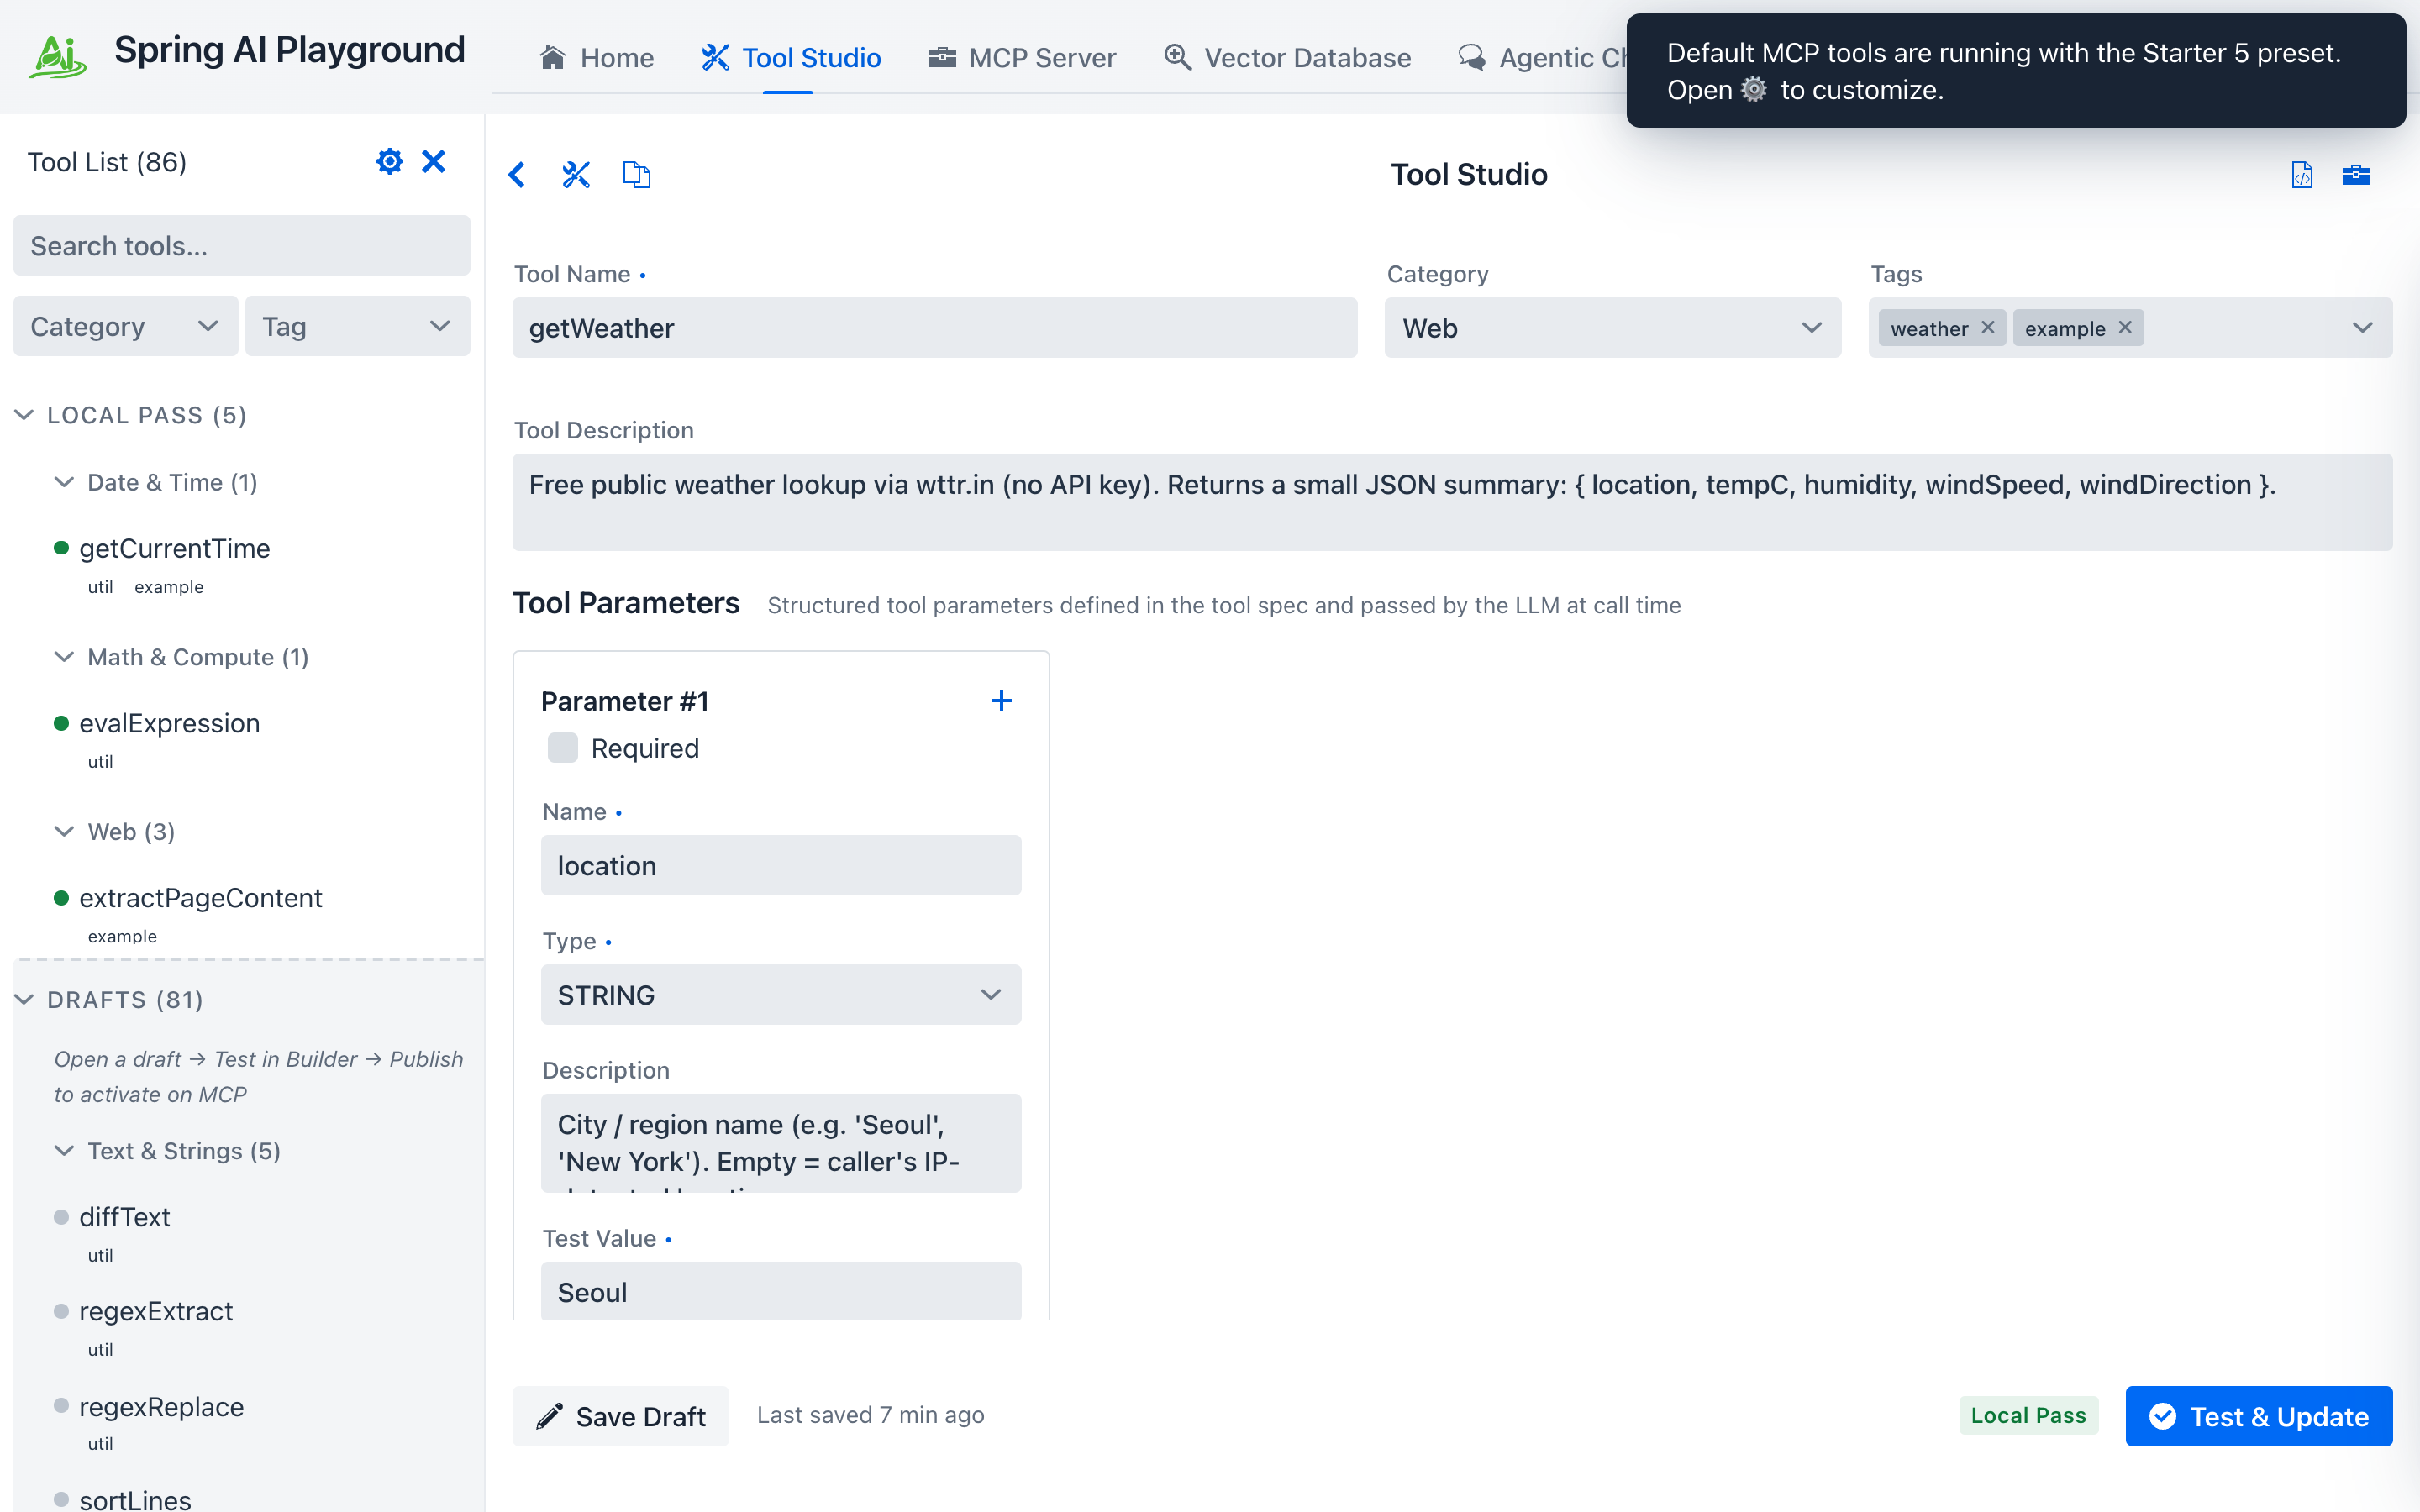Click the gray dot beside diffText

pyautogui.click(x=61, y=1217)
